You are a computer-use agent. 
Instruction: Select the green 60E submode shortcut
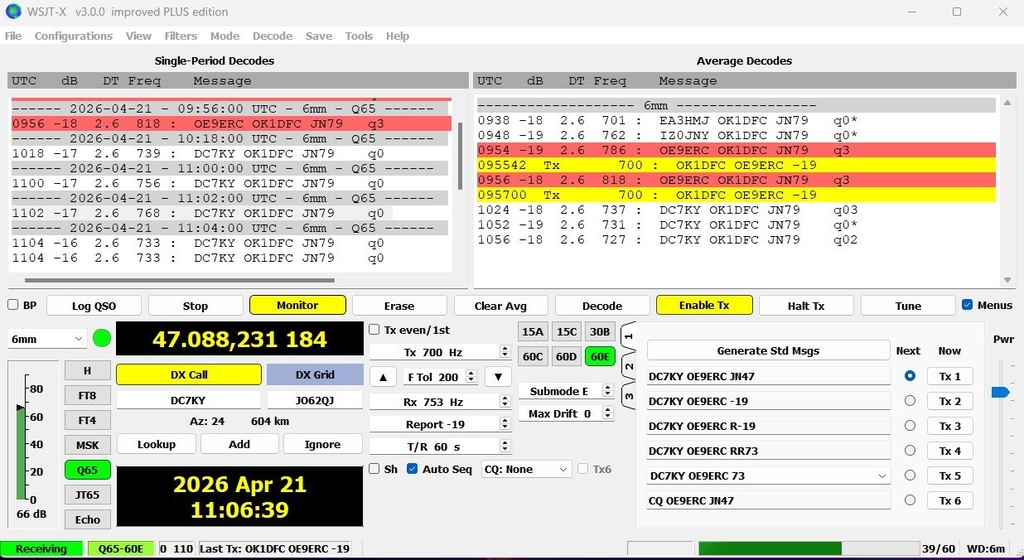pos(600,356)
